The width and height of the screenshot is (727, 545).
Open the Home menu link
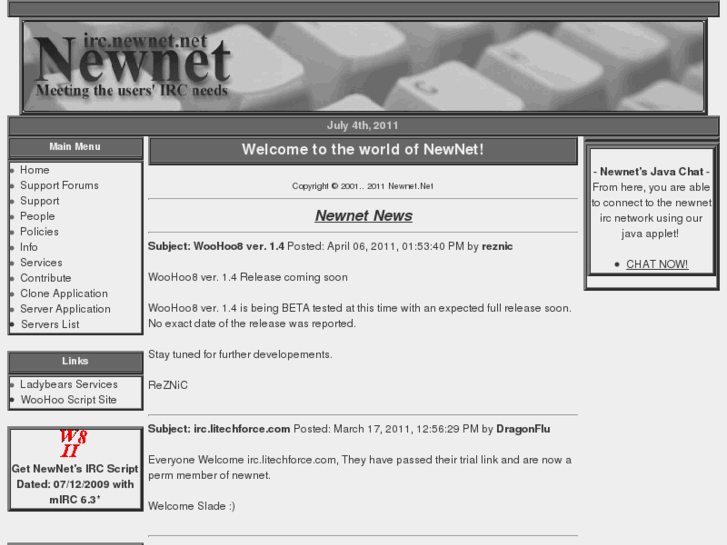tap(34, 170)
